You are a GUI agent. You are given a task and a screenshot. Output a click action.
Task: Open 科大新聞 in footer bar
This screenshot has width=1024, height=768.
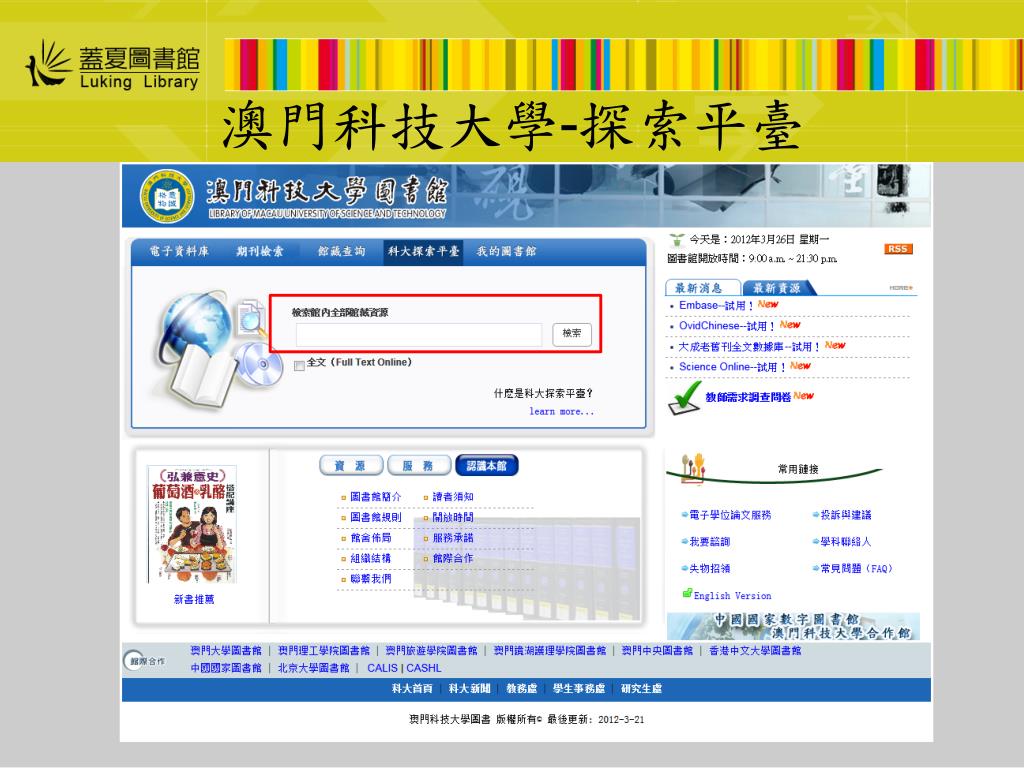[x=469, y=689]
